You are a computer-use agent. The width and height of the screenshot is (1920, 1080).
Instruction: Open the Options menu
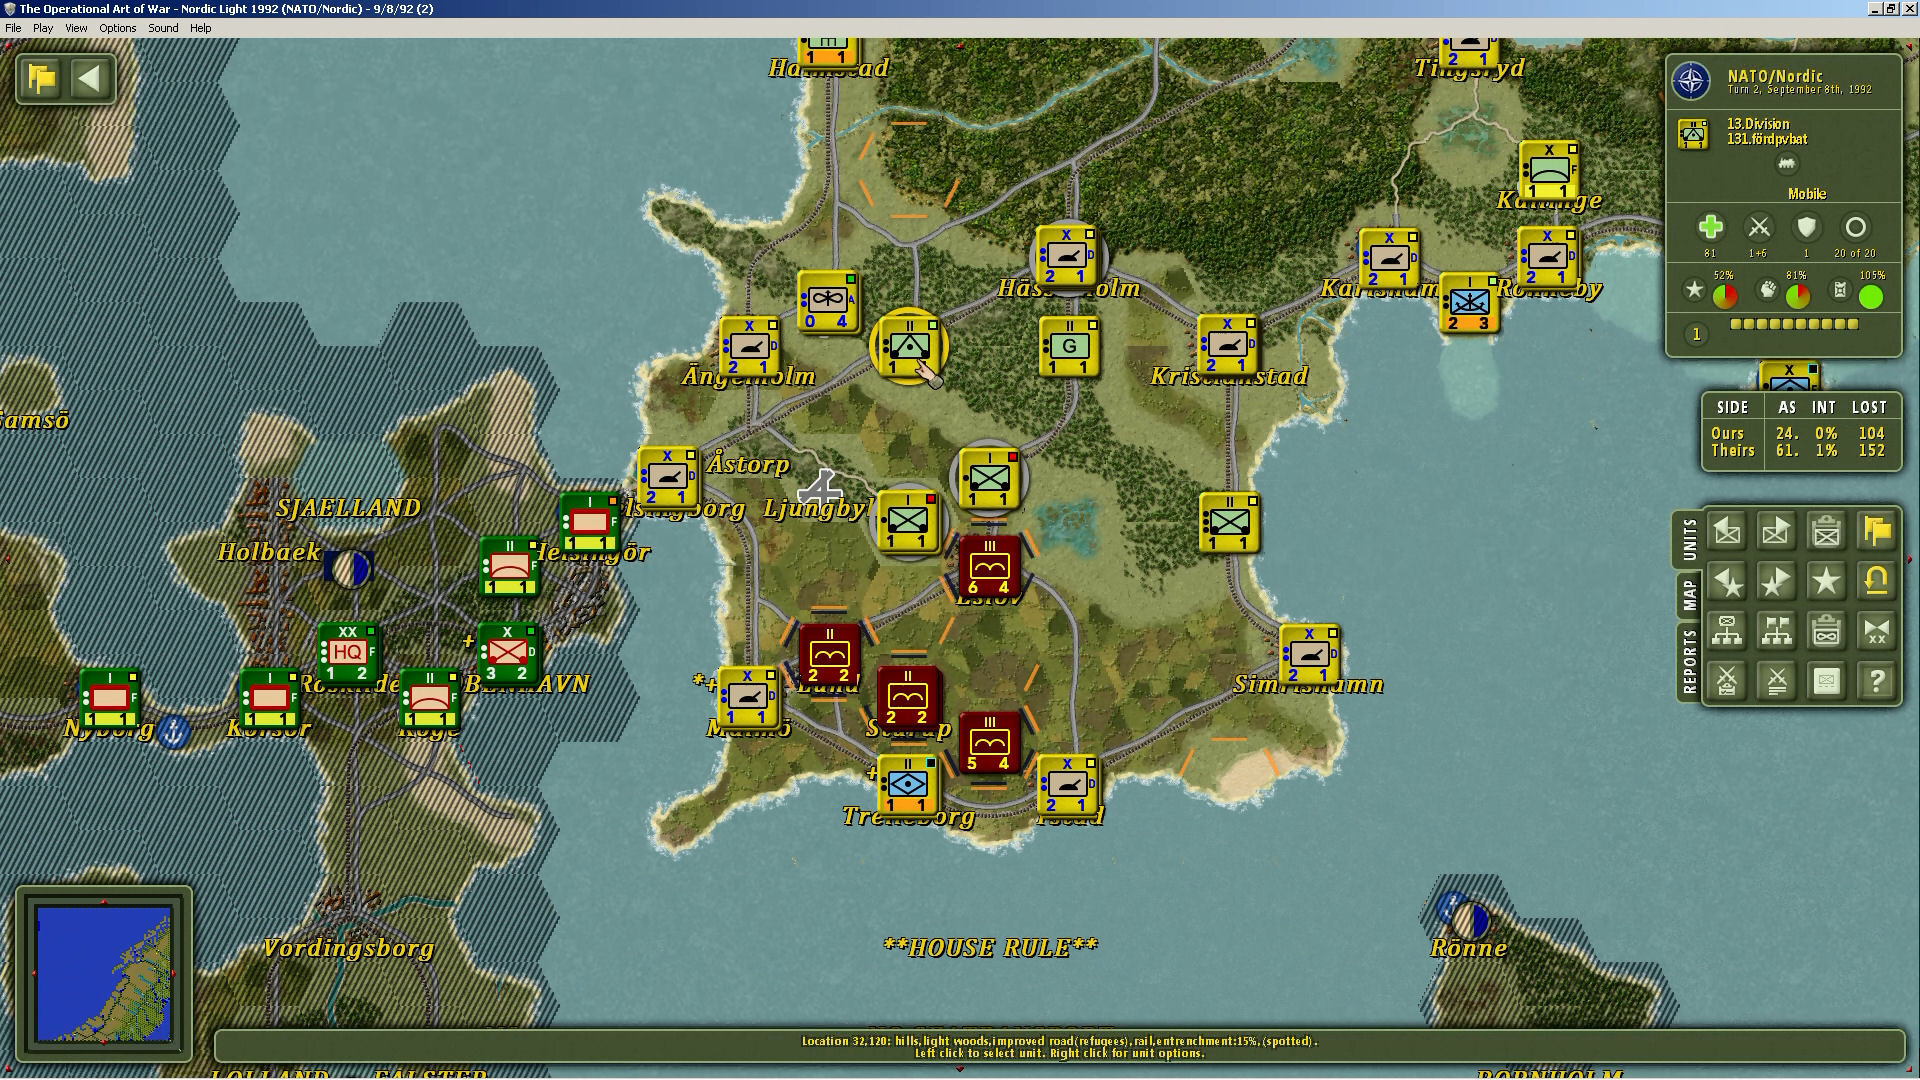pyautogui.click(x=118, y=28)
